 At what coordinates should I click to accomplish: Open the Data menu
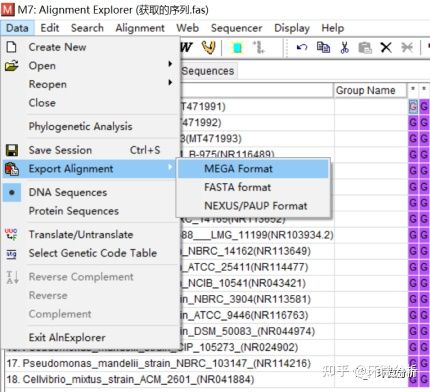[x=17, y=28]
